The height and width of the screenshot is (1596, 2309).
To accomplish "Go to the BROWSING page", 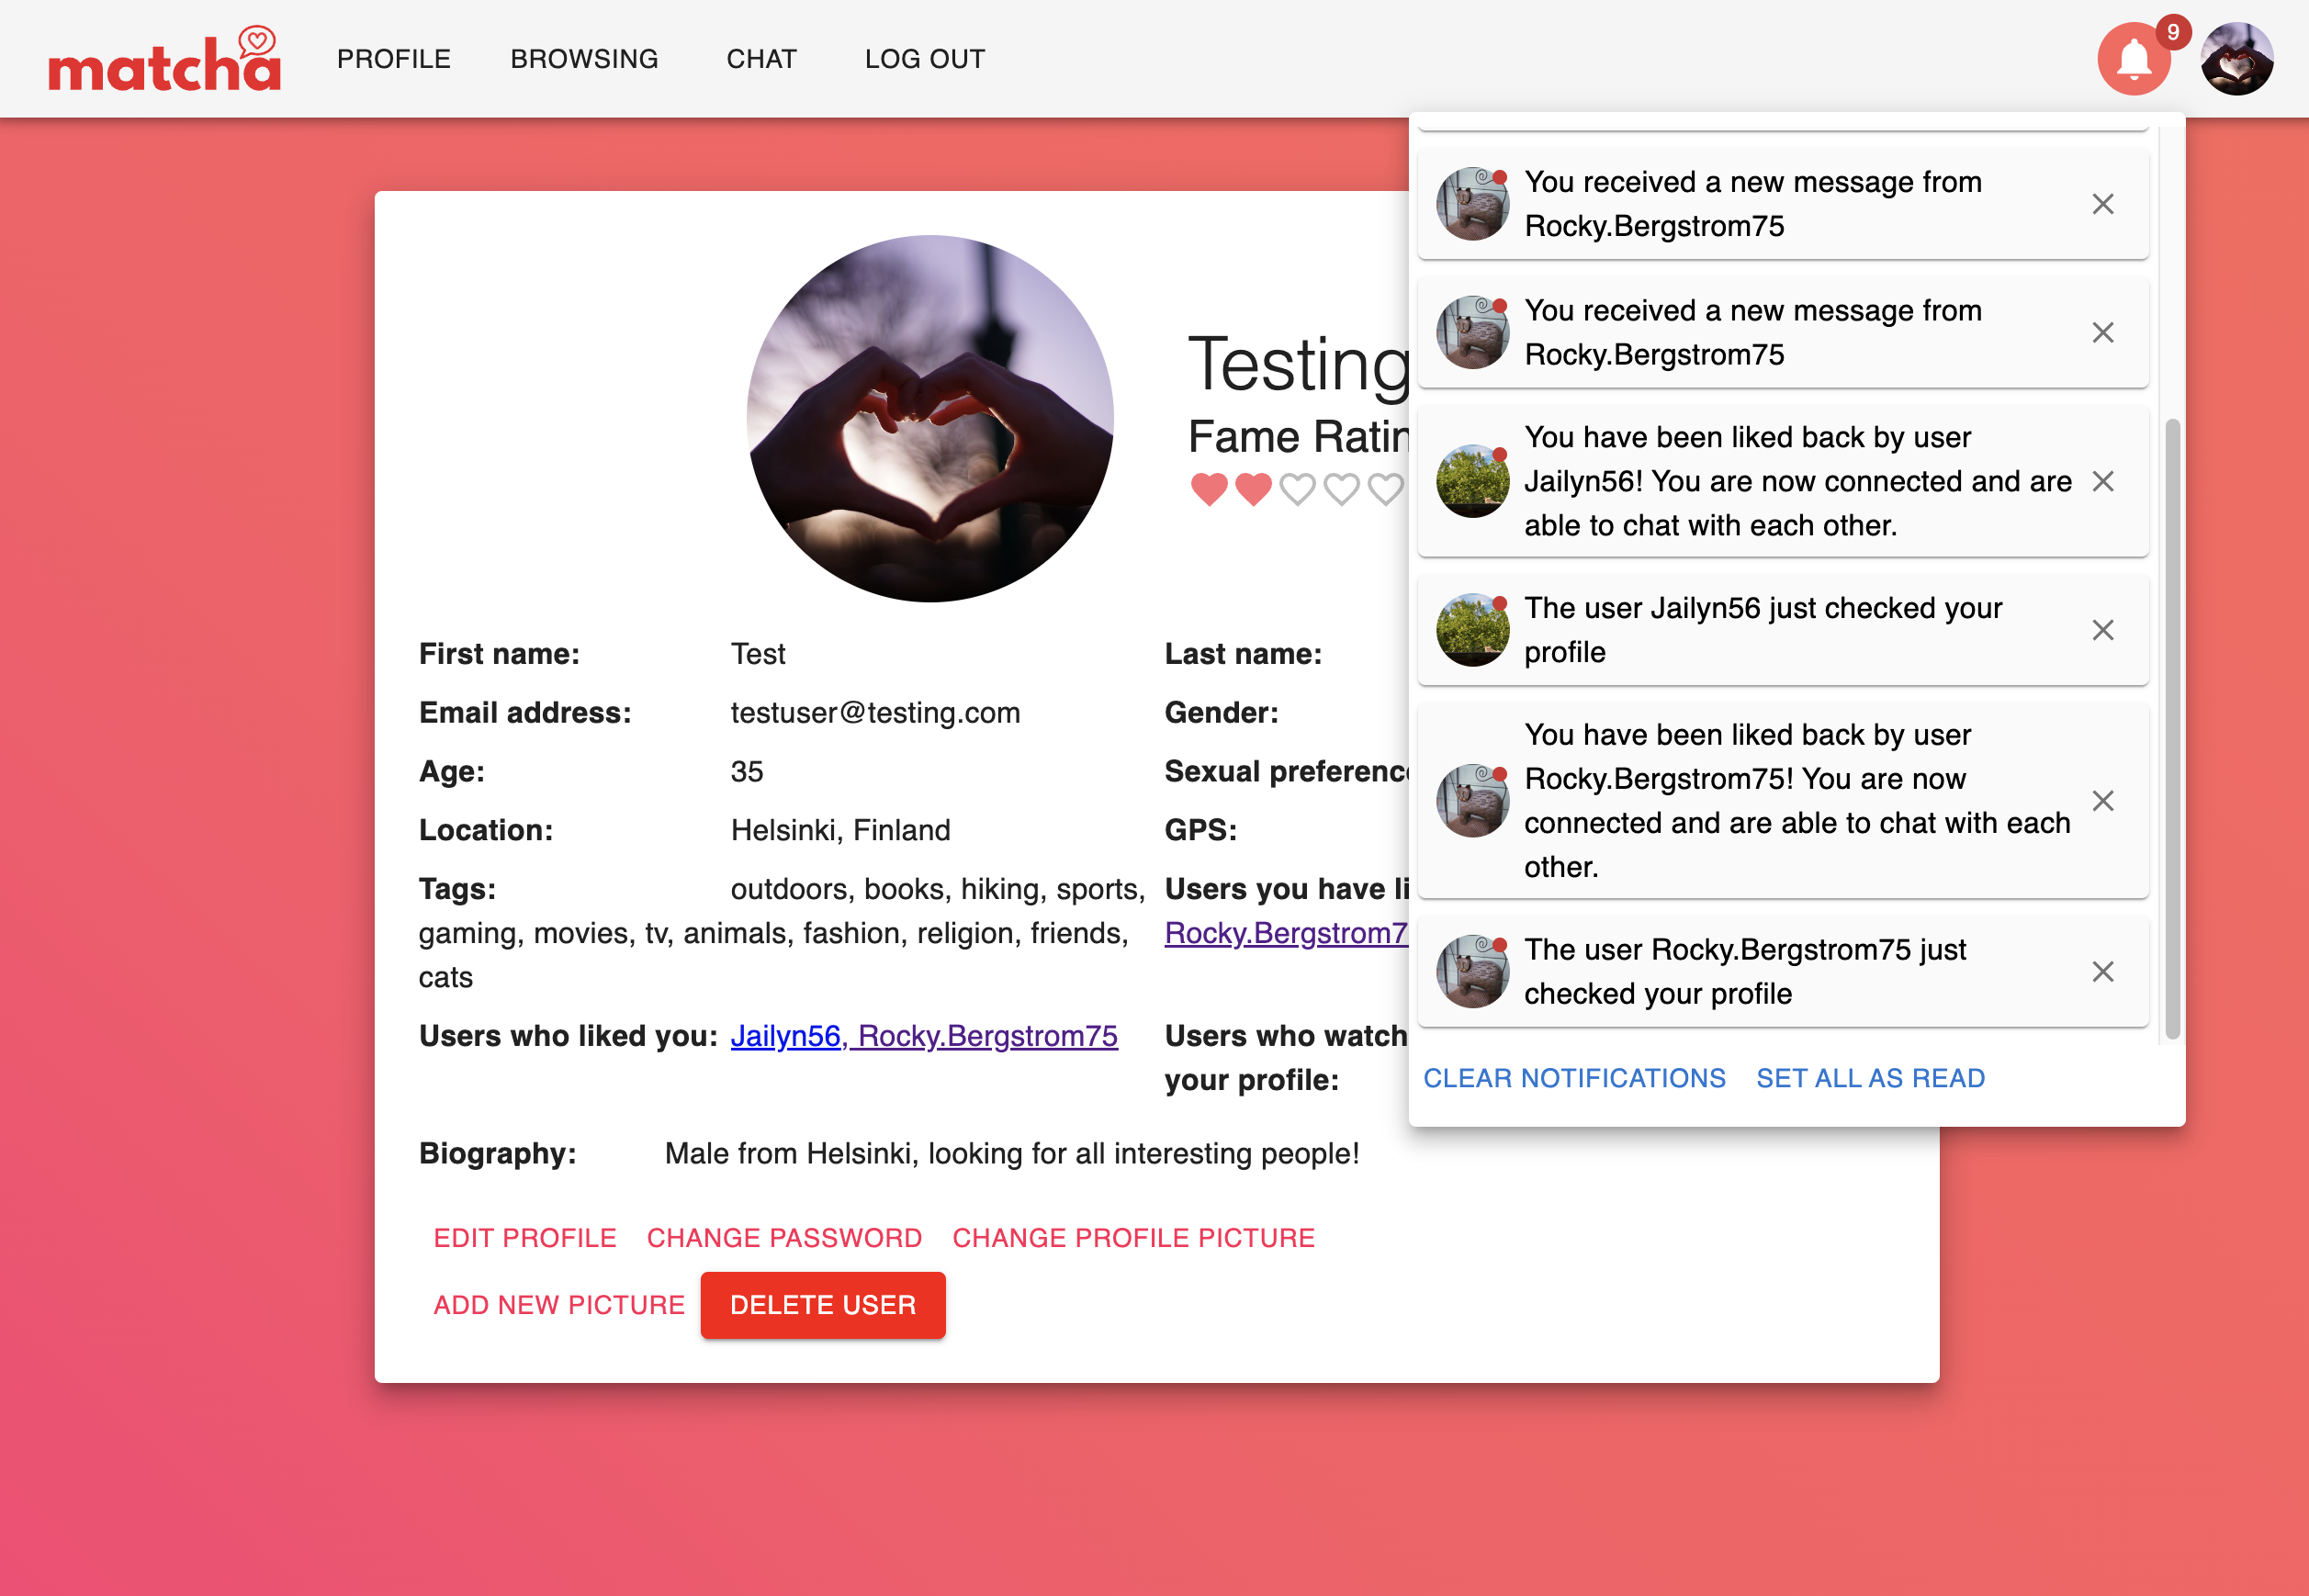I will (584, 59).
